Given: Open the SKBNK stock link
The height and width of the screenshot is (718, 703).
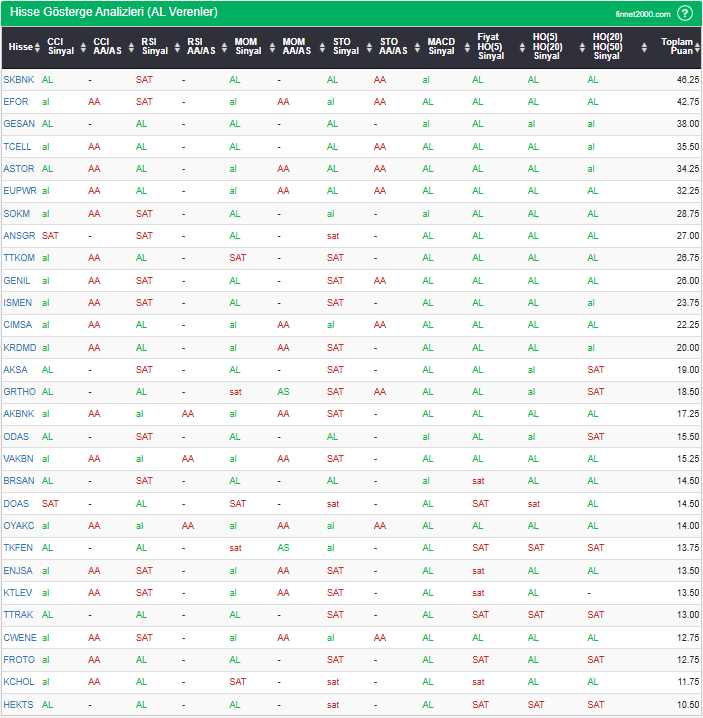Looking at the screenshot, I should coord(17,79).
